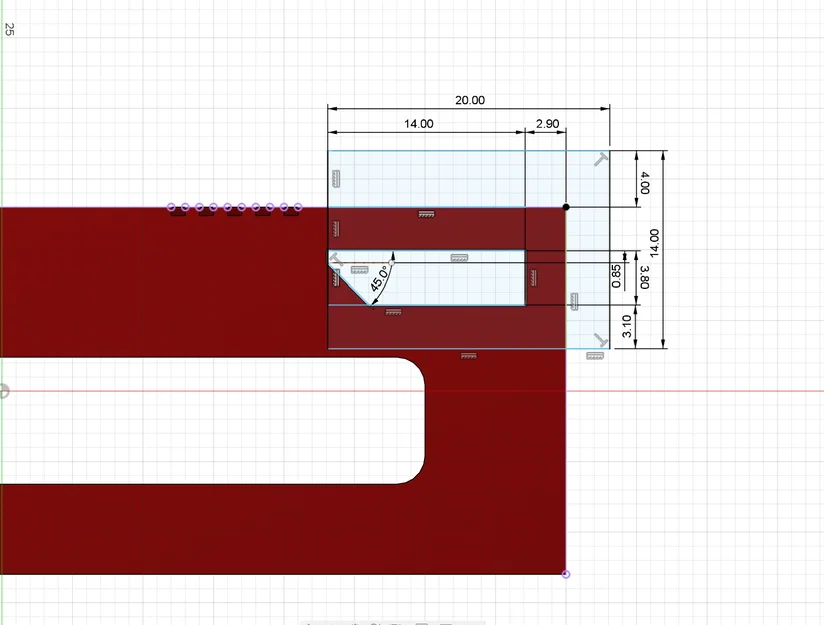Image resolution: width=824 pixels, height=625 pixels.
Task: Click the 3.80 vertical dimension label
Action: pos(645,277)
